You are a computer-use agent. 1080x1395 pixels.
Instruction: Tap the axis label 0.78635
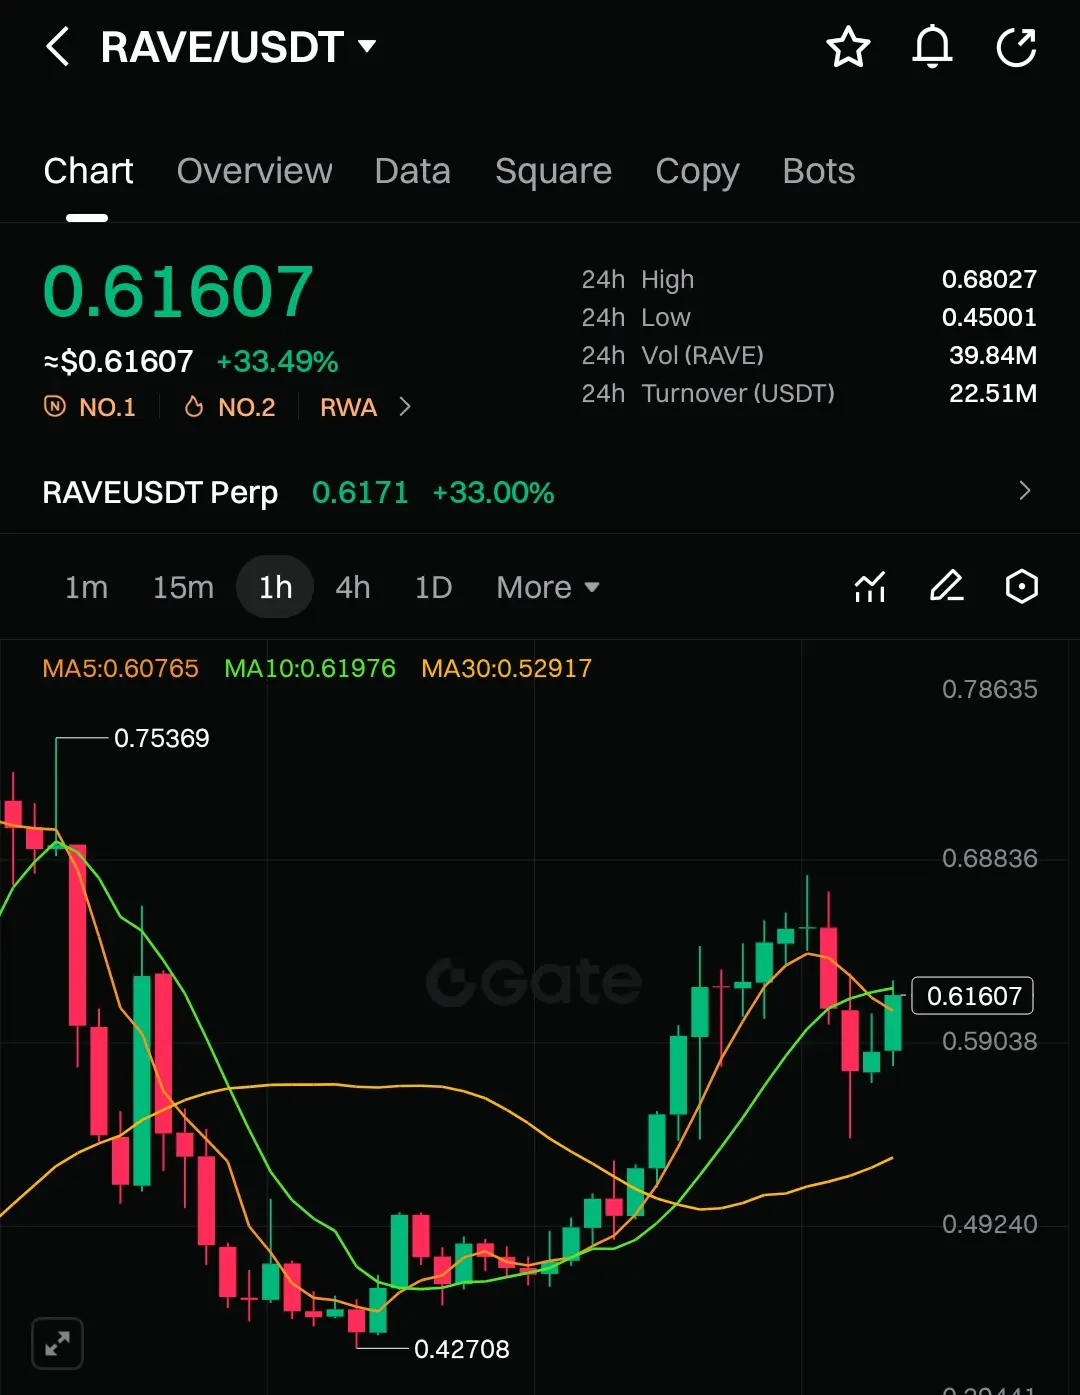click(x=990, y=689)
